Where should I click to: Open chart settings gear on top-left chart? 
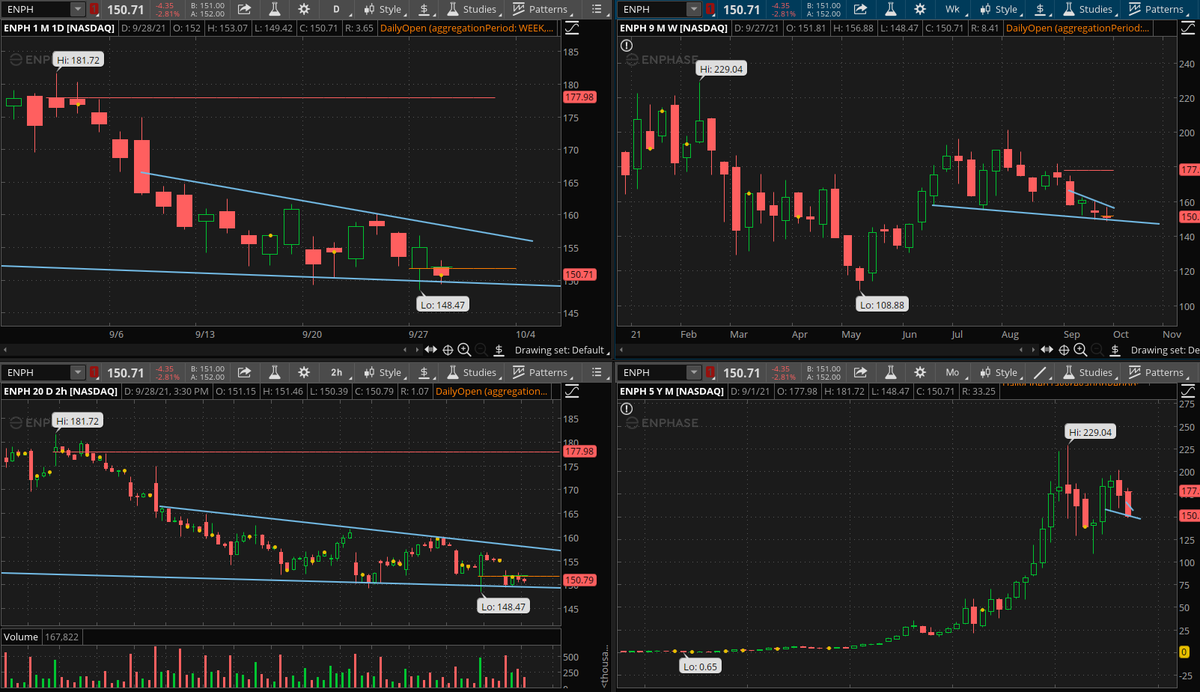(x=304, y=9)
